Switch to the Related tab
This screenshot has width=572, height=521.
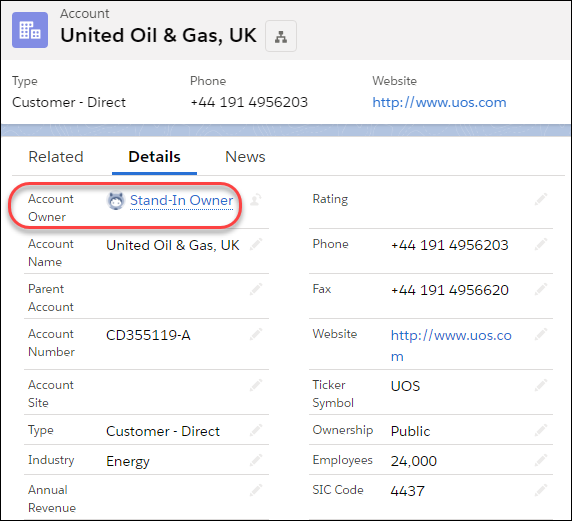point(56,157)
